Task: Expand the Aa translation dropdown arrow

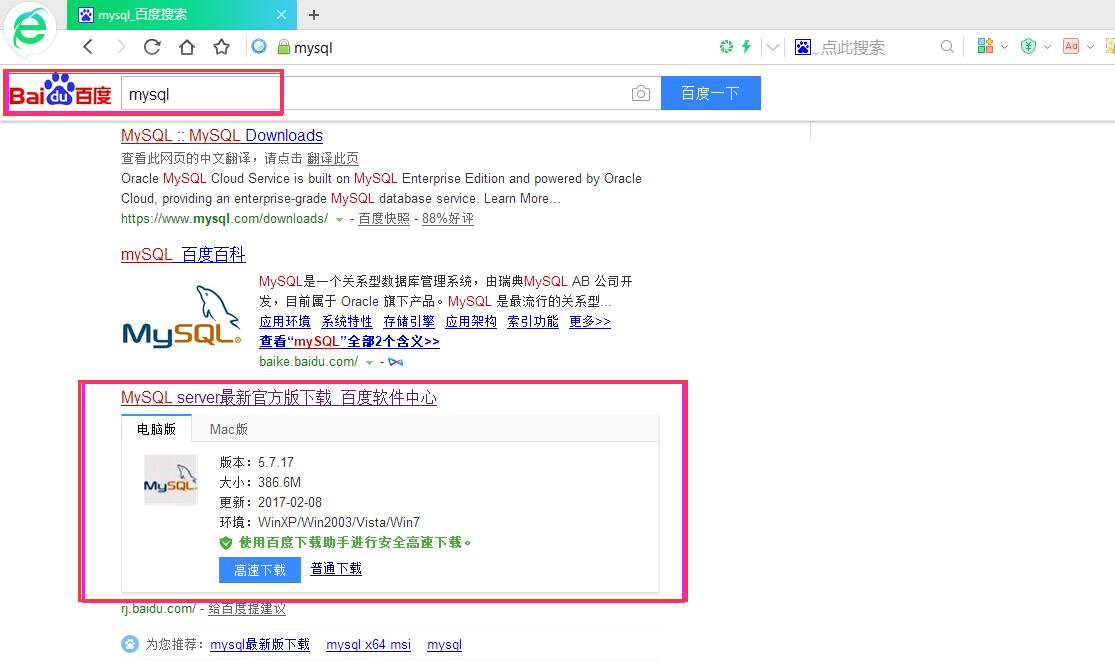Action: coord(1090,47)
